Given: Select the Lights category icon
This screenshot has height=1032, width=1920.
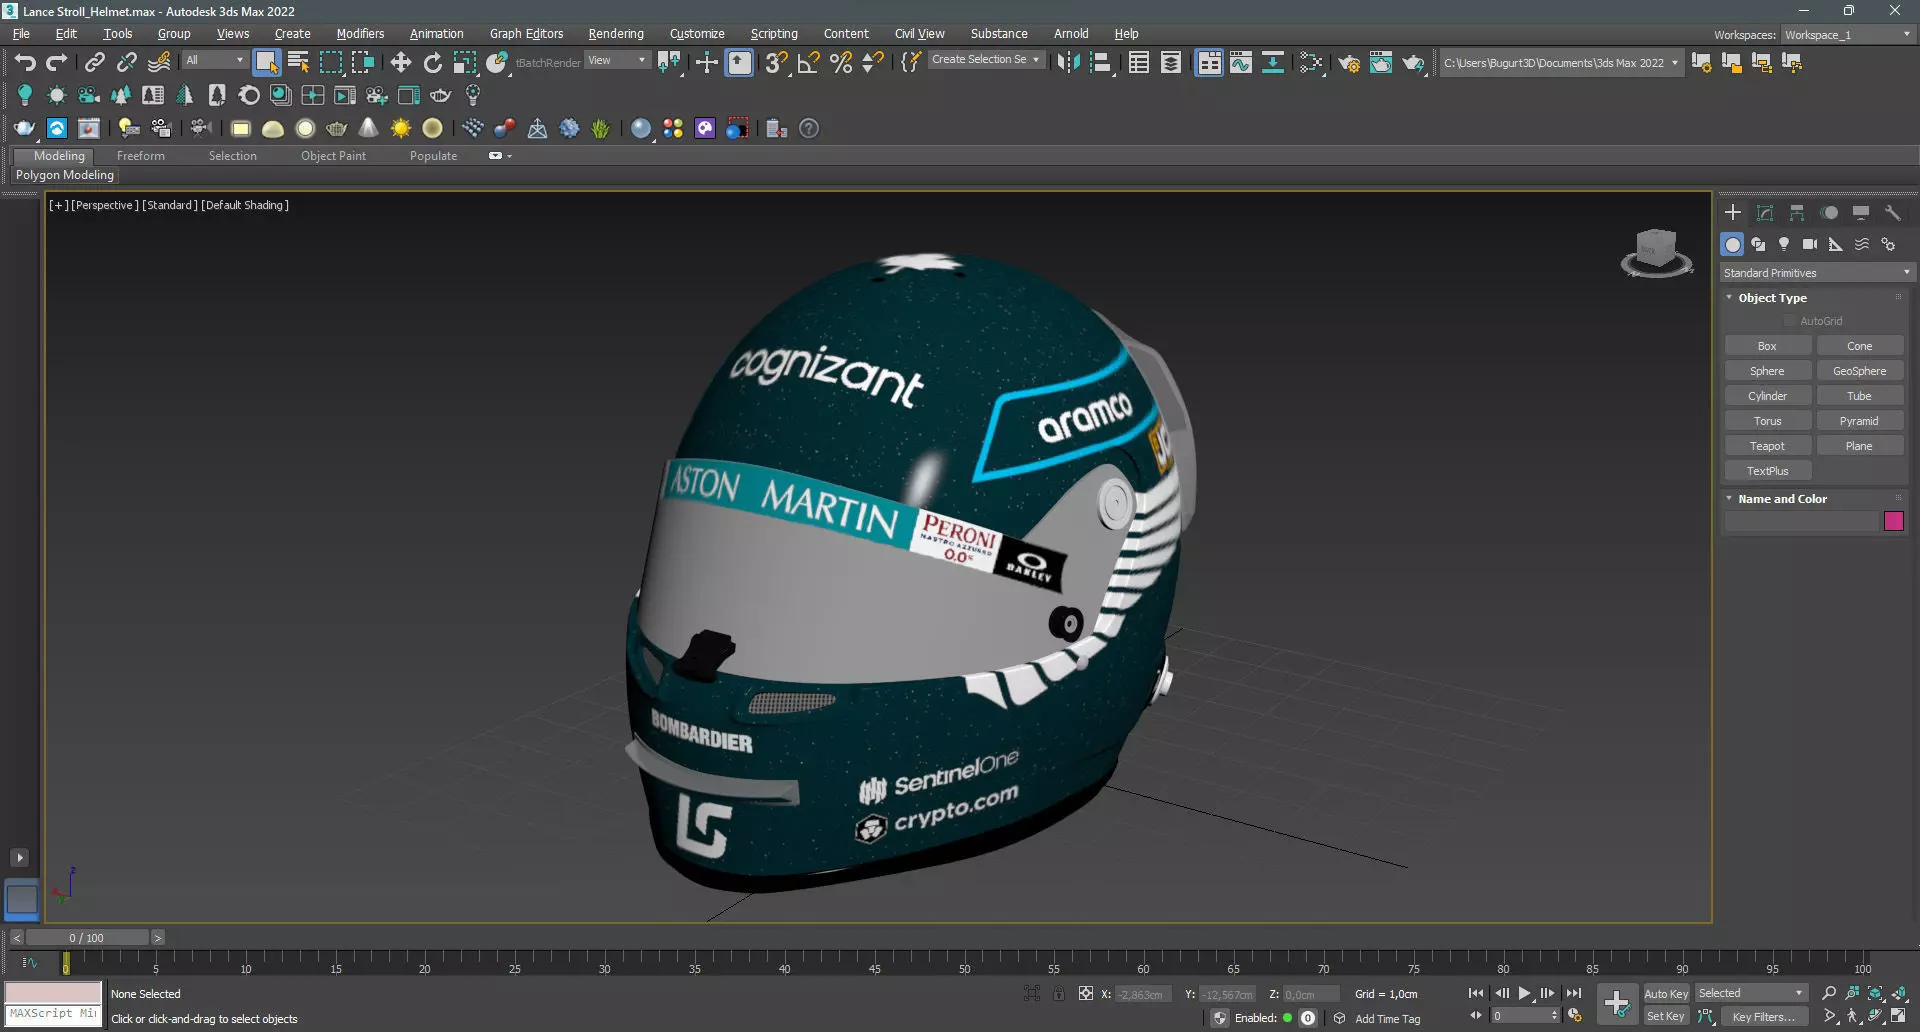Looking at the screenshot, I should click(x=1784, y=244).
